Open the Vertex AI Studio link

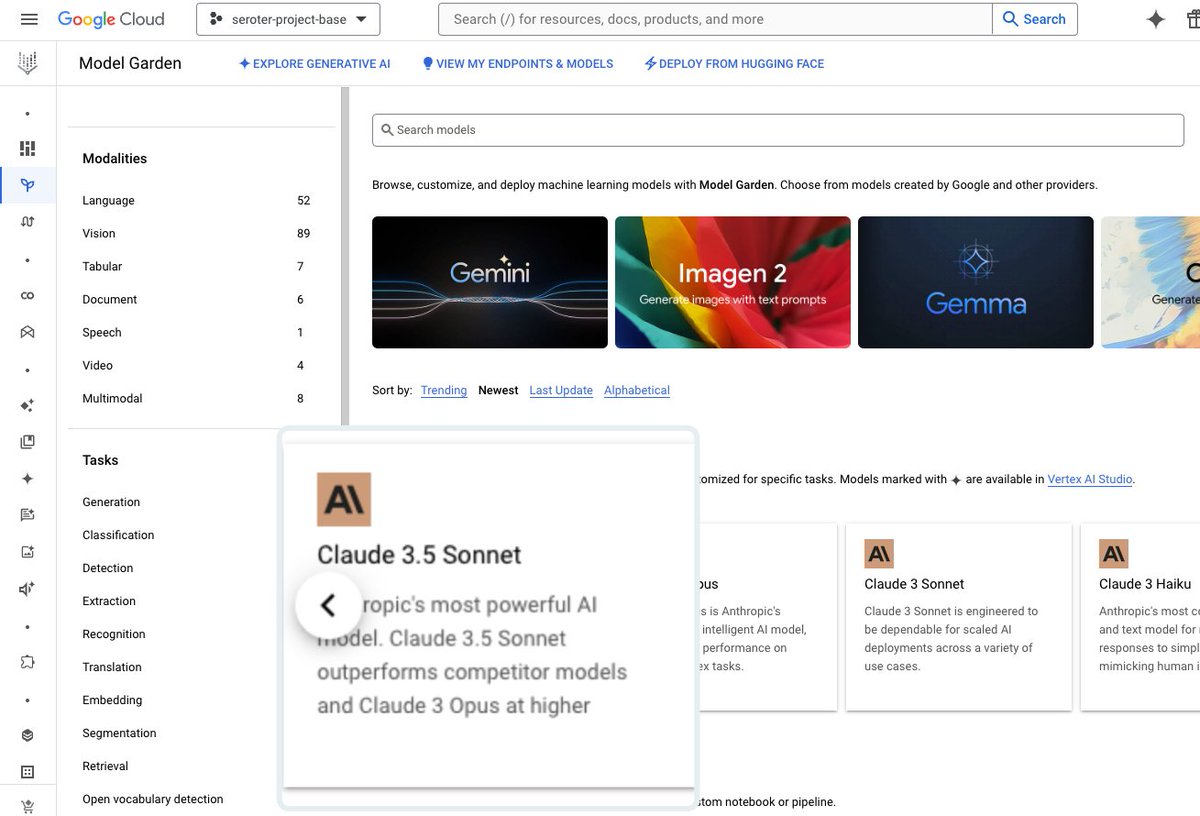(1090, 480)
